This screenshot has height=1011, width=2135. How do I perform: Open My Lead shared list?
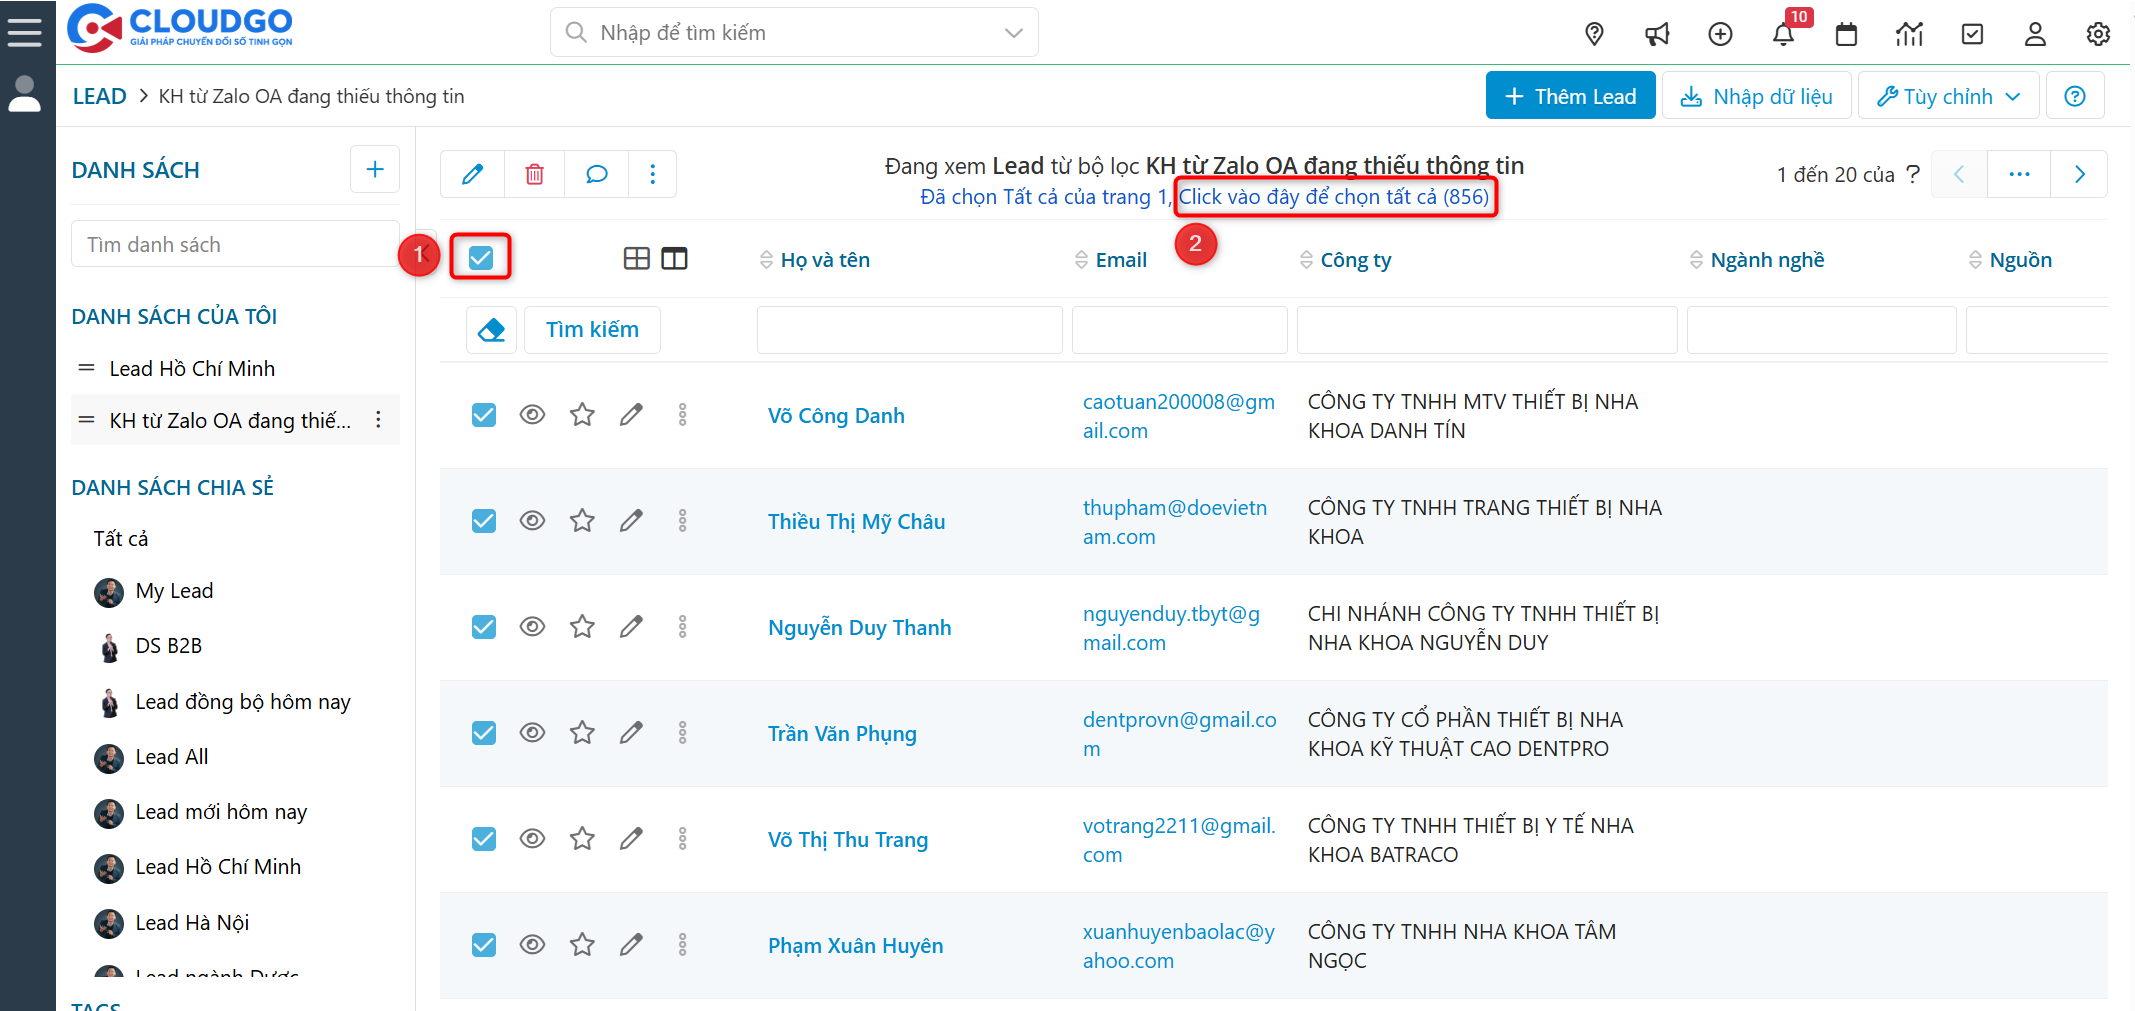[x=174, y=591]
